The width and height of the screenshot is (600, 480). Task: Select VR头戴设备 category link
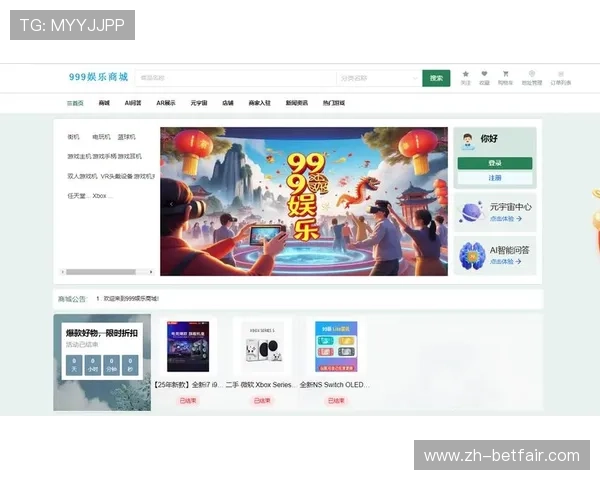tap(117, 176)
